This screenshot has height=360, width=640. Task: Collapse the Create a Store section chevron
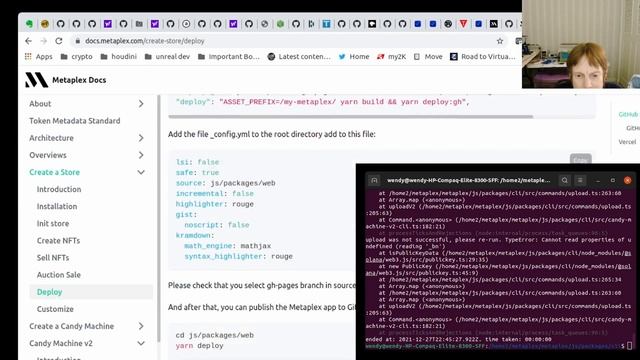point(141,172)
